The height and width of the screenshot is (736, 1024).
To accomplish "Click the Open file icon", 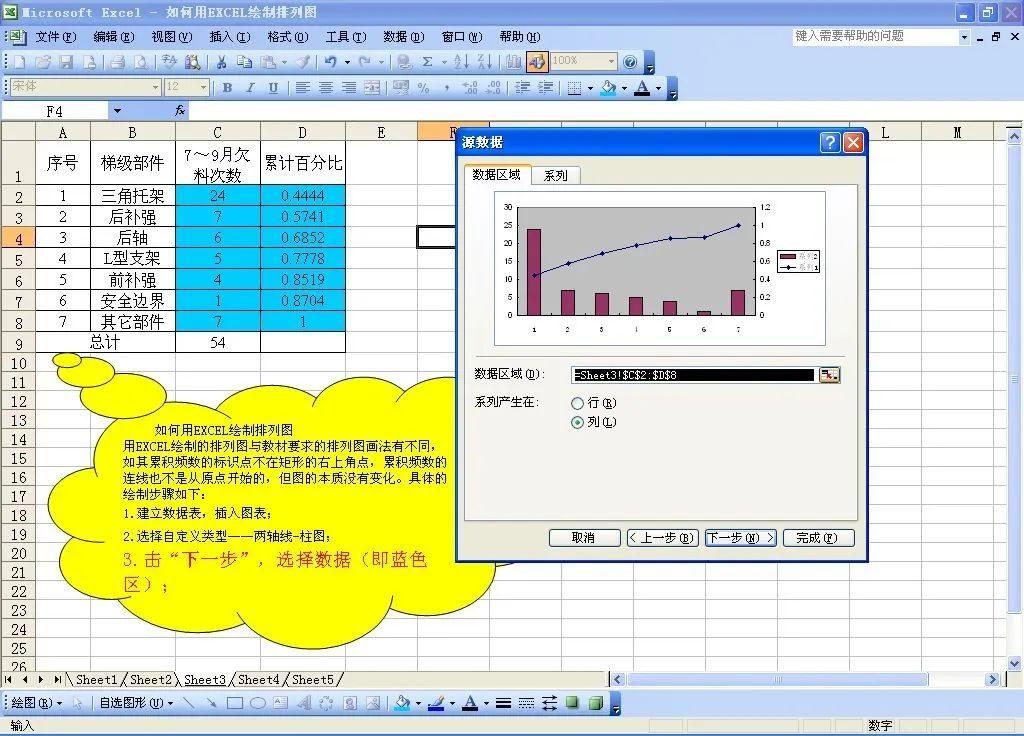I will point(43,62).
